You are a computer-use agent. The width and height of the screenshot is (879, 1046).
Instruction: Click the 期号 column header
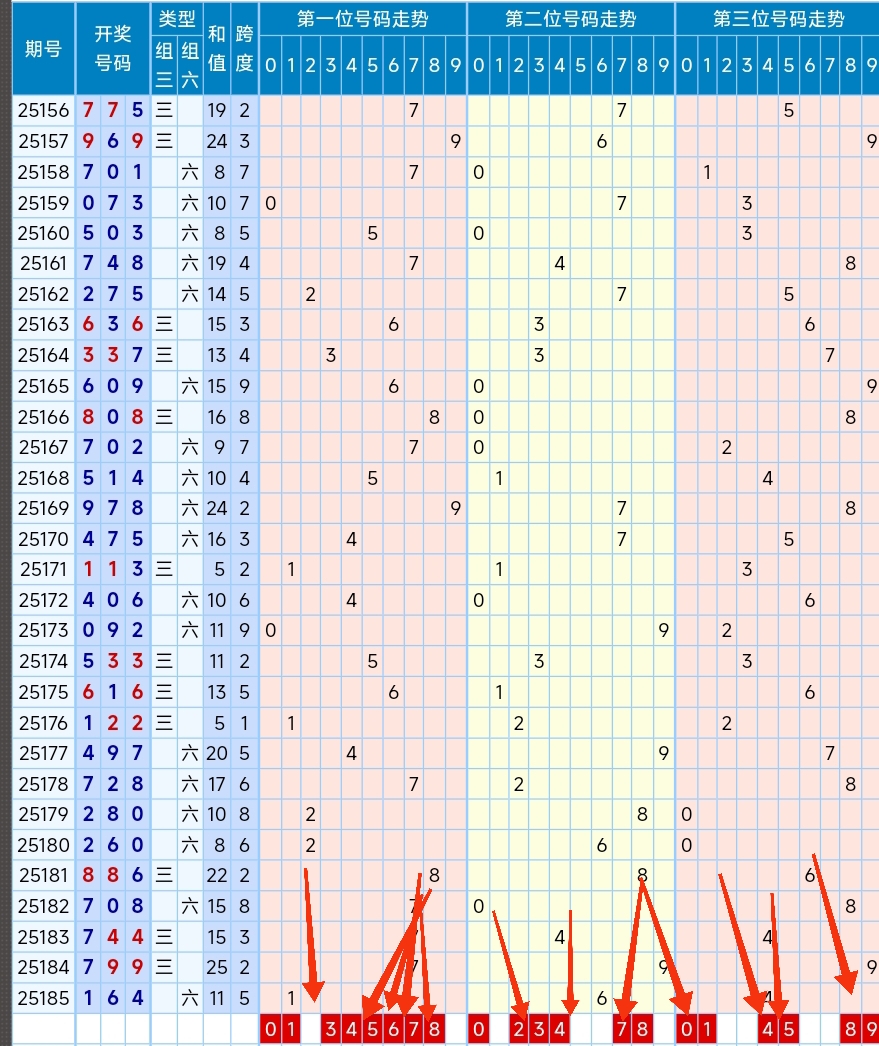43,49
